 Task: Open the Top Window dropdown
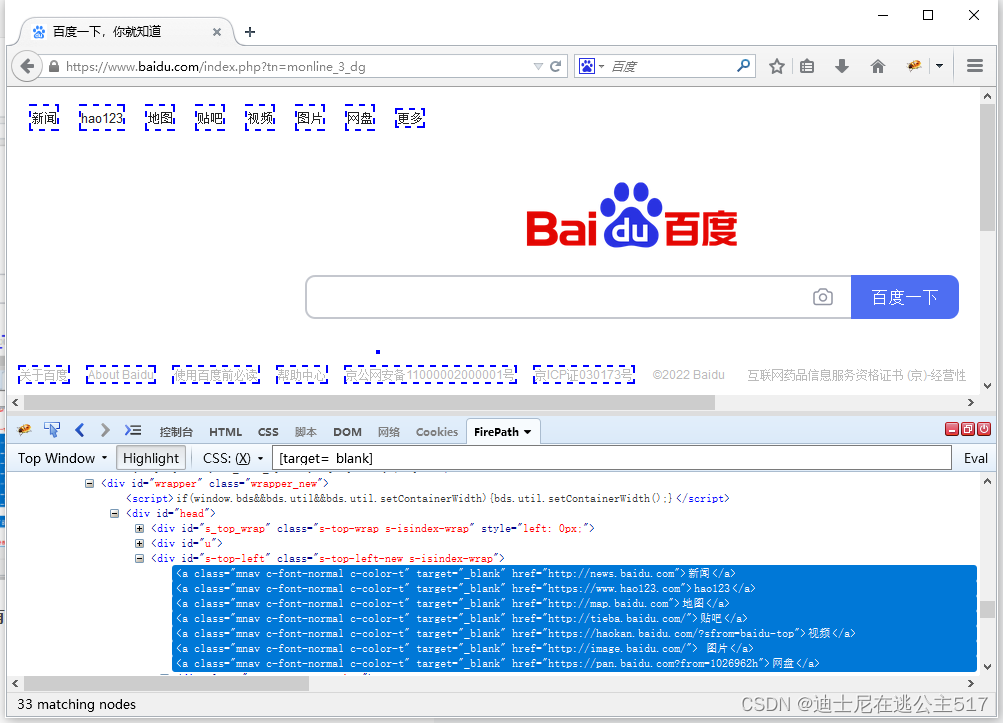tap(62, 458)
